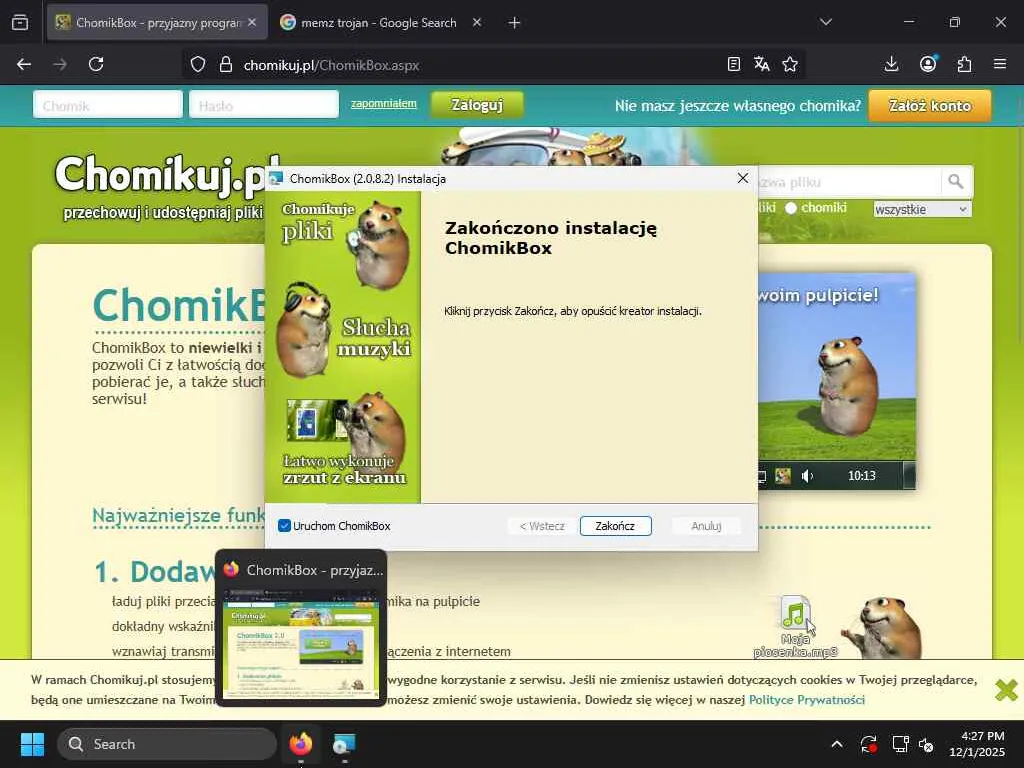Reload the current page
The height and width of the screenshot is (768, 1024).
(x=96, y=64)
